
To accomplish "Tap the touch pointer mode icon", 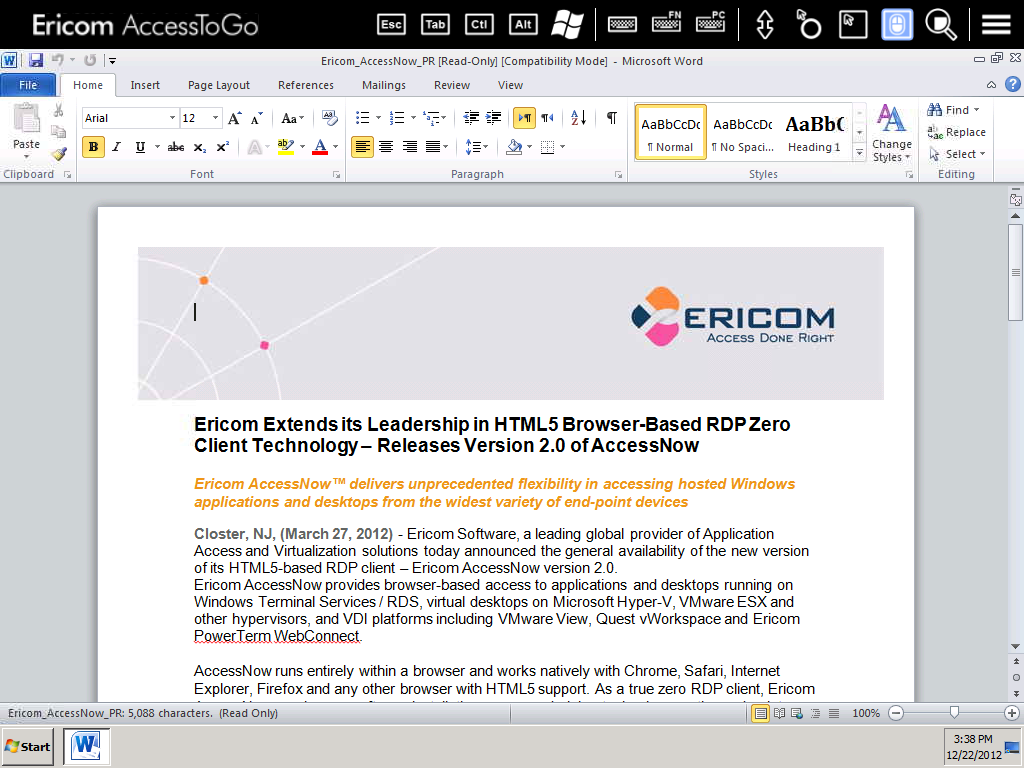I will tap(808, 25).
